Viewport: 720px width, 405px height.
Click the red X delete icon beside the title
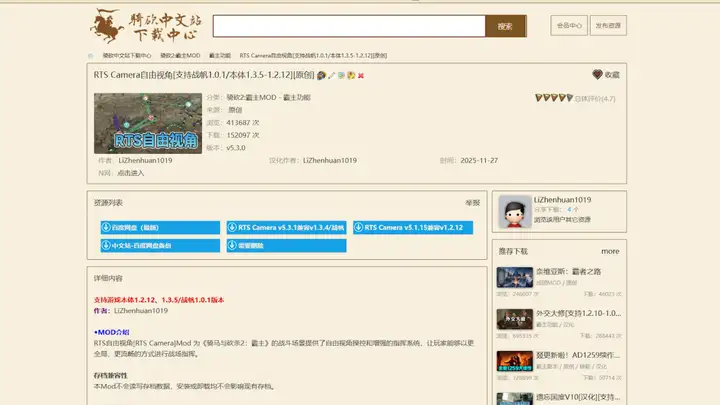[361, 75]
